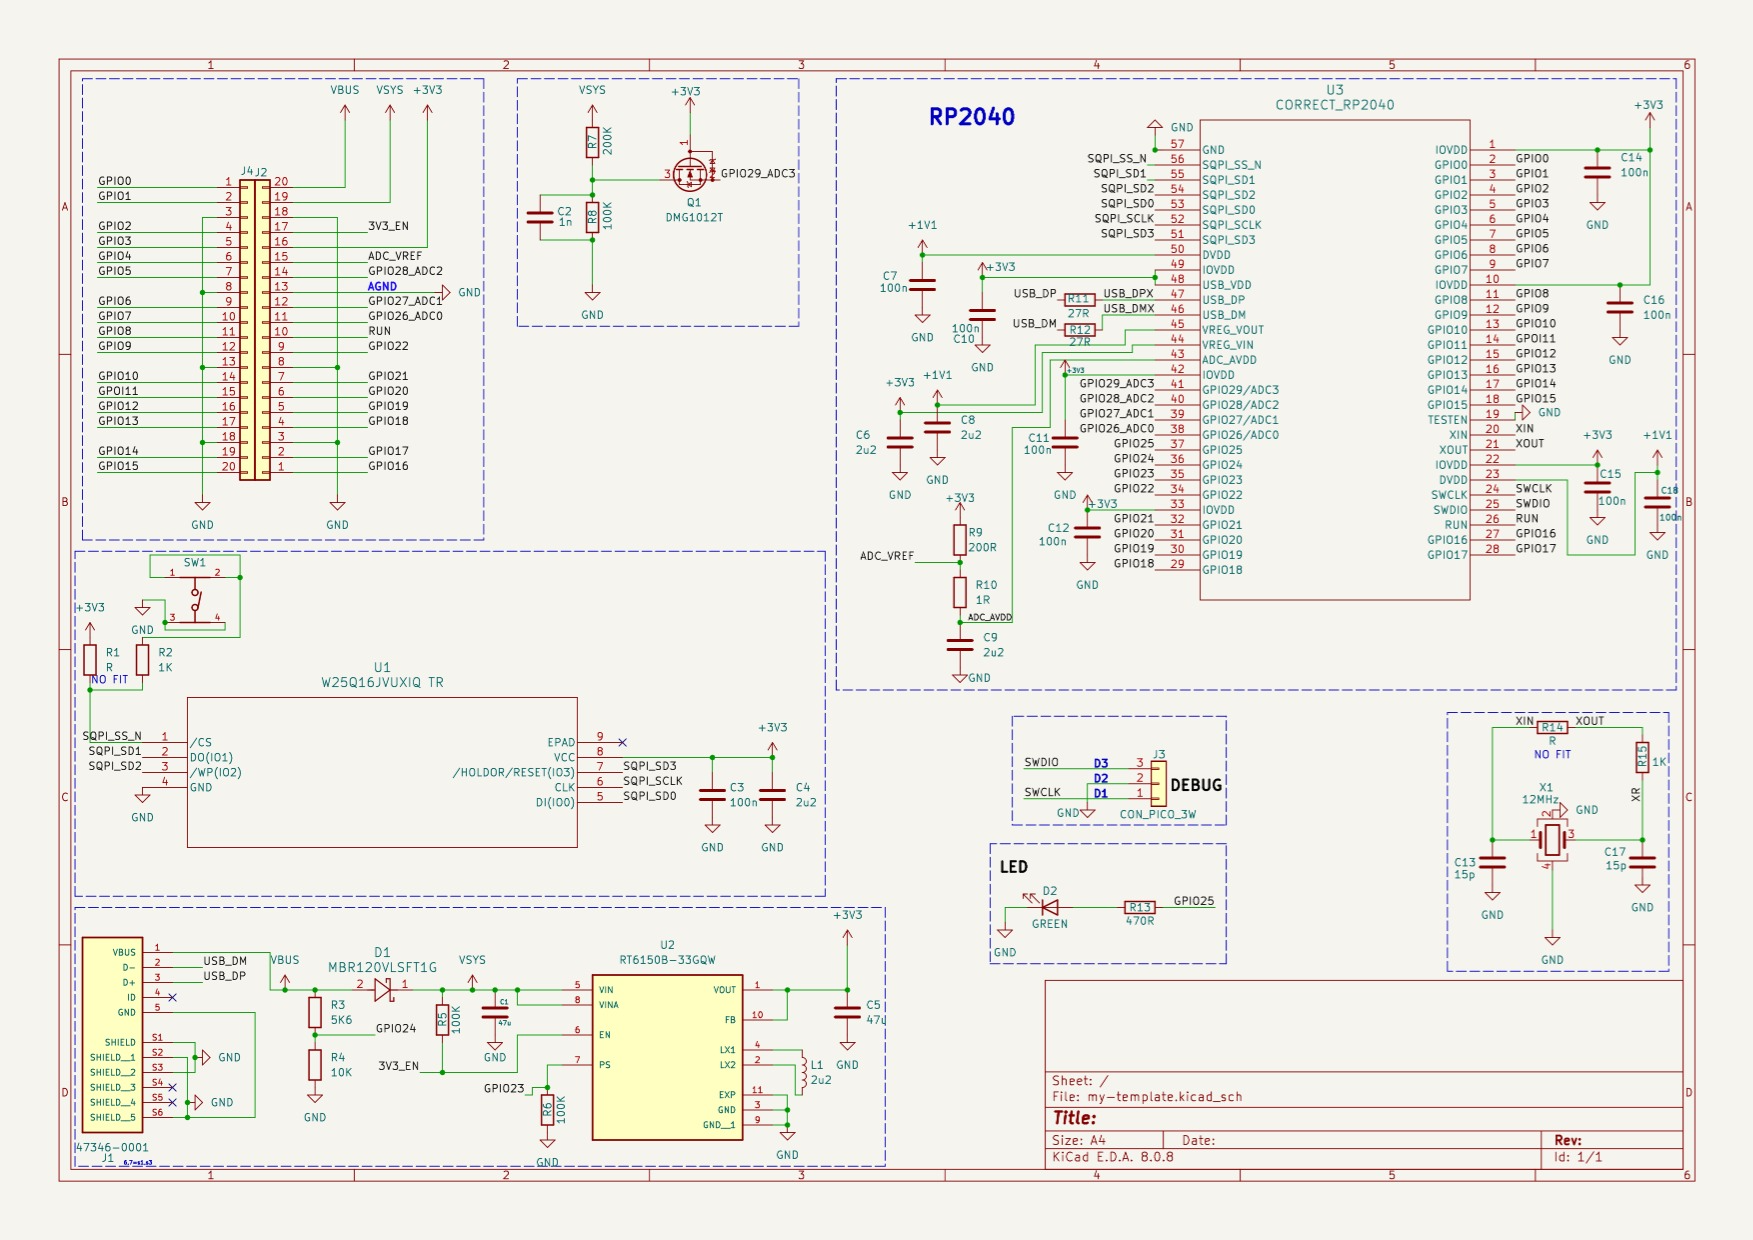Click the blue AGND label

[x=382, y=286]
